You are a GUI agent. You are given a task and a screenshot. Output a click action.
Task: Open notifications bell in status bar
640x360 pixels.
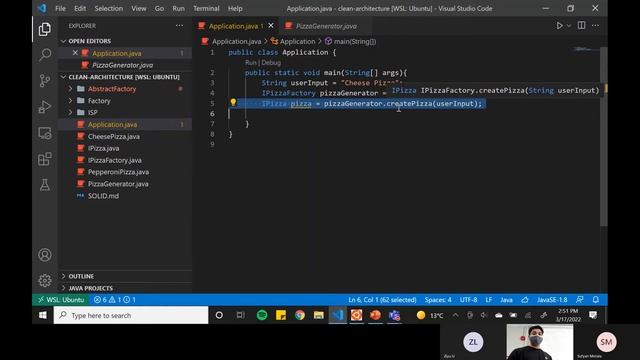(x=596, y=300)
